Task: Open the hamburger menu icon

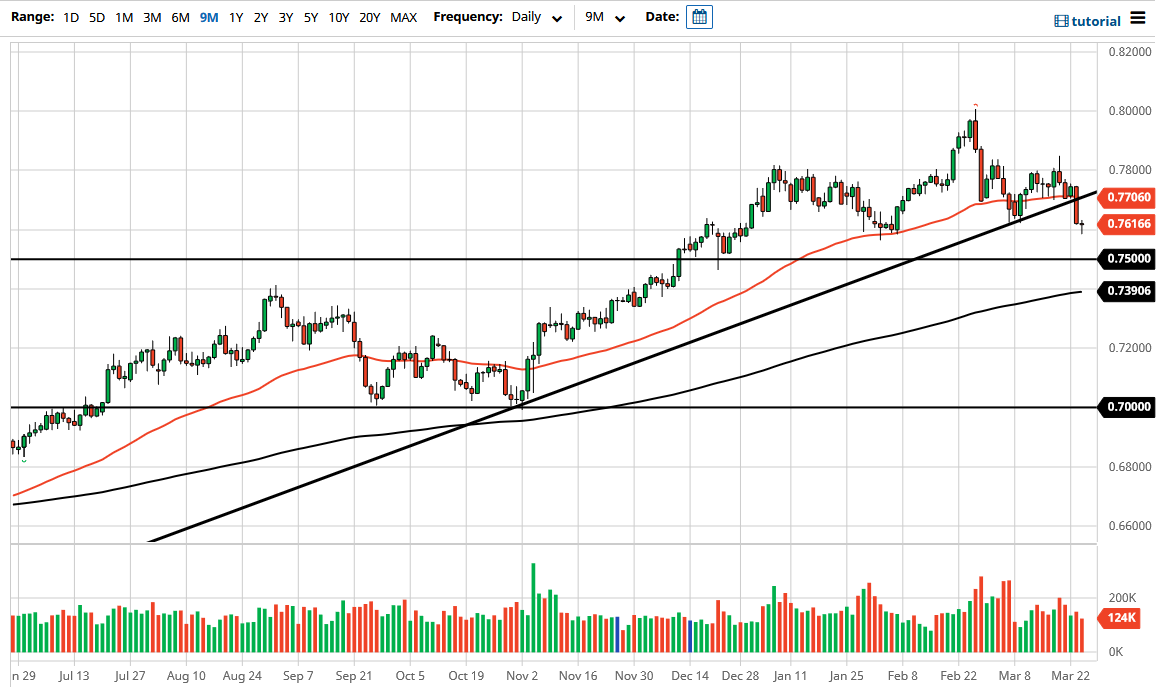Action: pos(1138,17)
